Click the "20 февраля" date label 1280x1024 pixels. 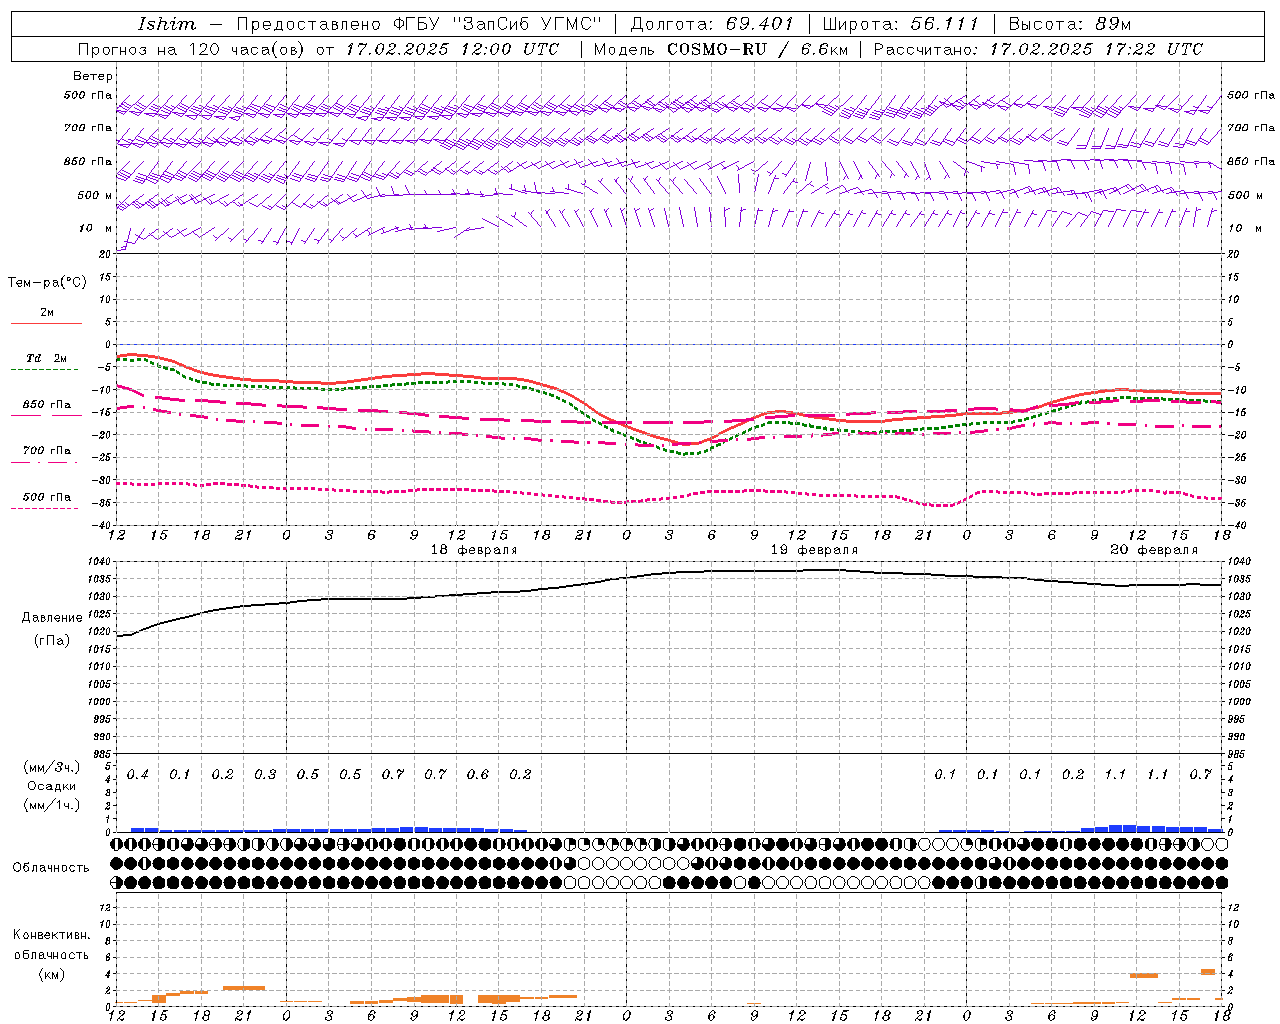pyautogui.click(x=1154, y=550)
